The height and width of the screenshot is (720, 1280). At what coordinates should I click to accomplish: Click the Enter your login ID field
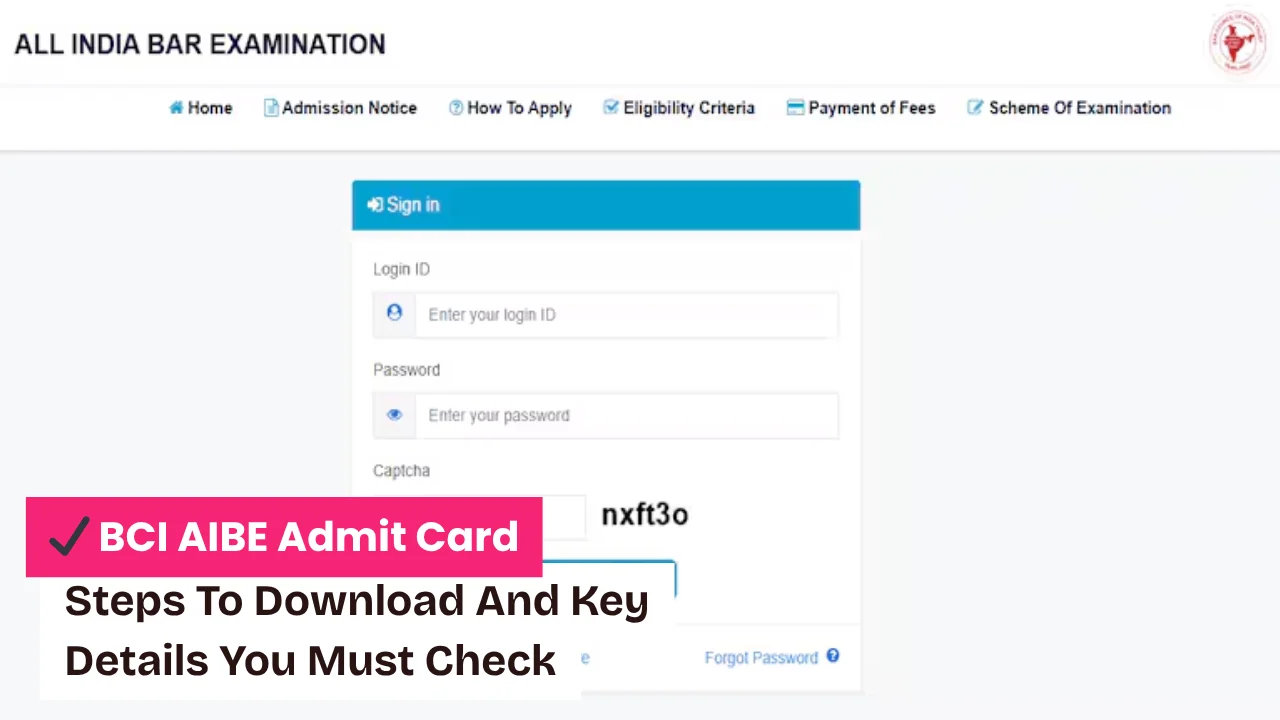[x=625, y=314]
